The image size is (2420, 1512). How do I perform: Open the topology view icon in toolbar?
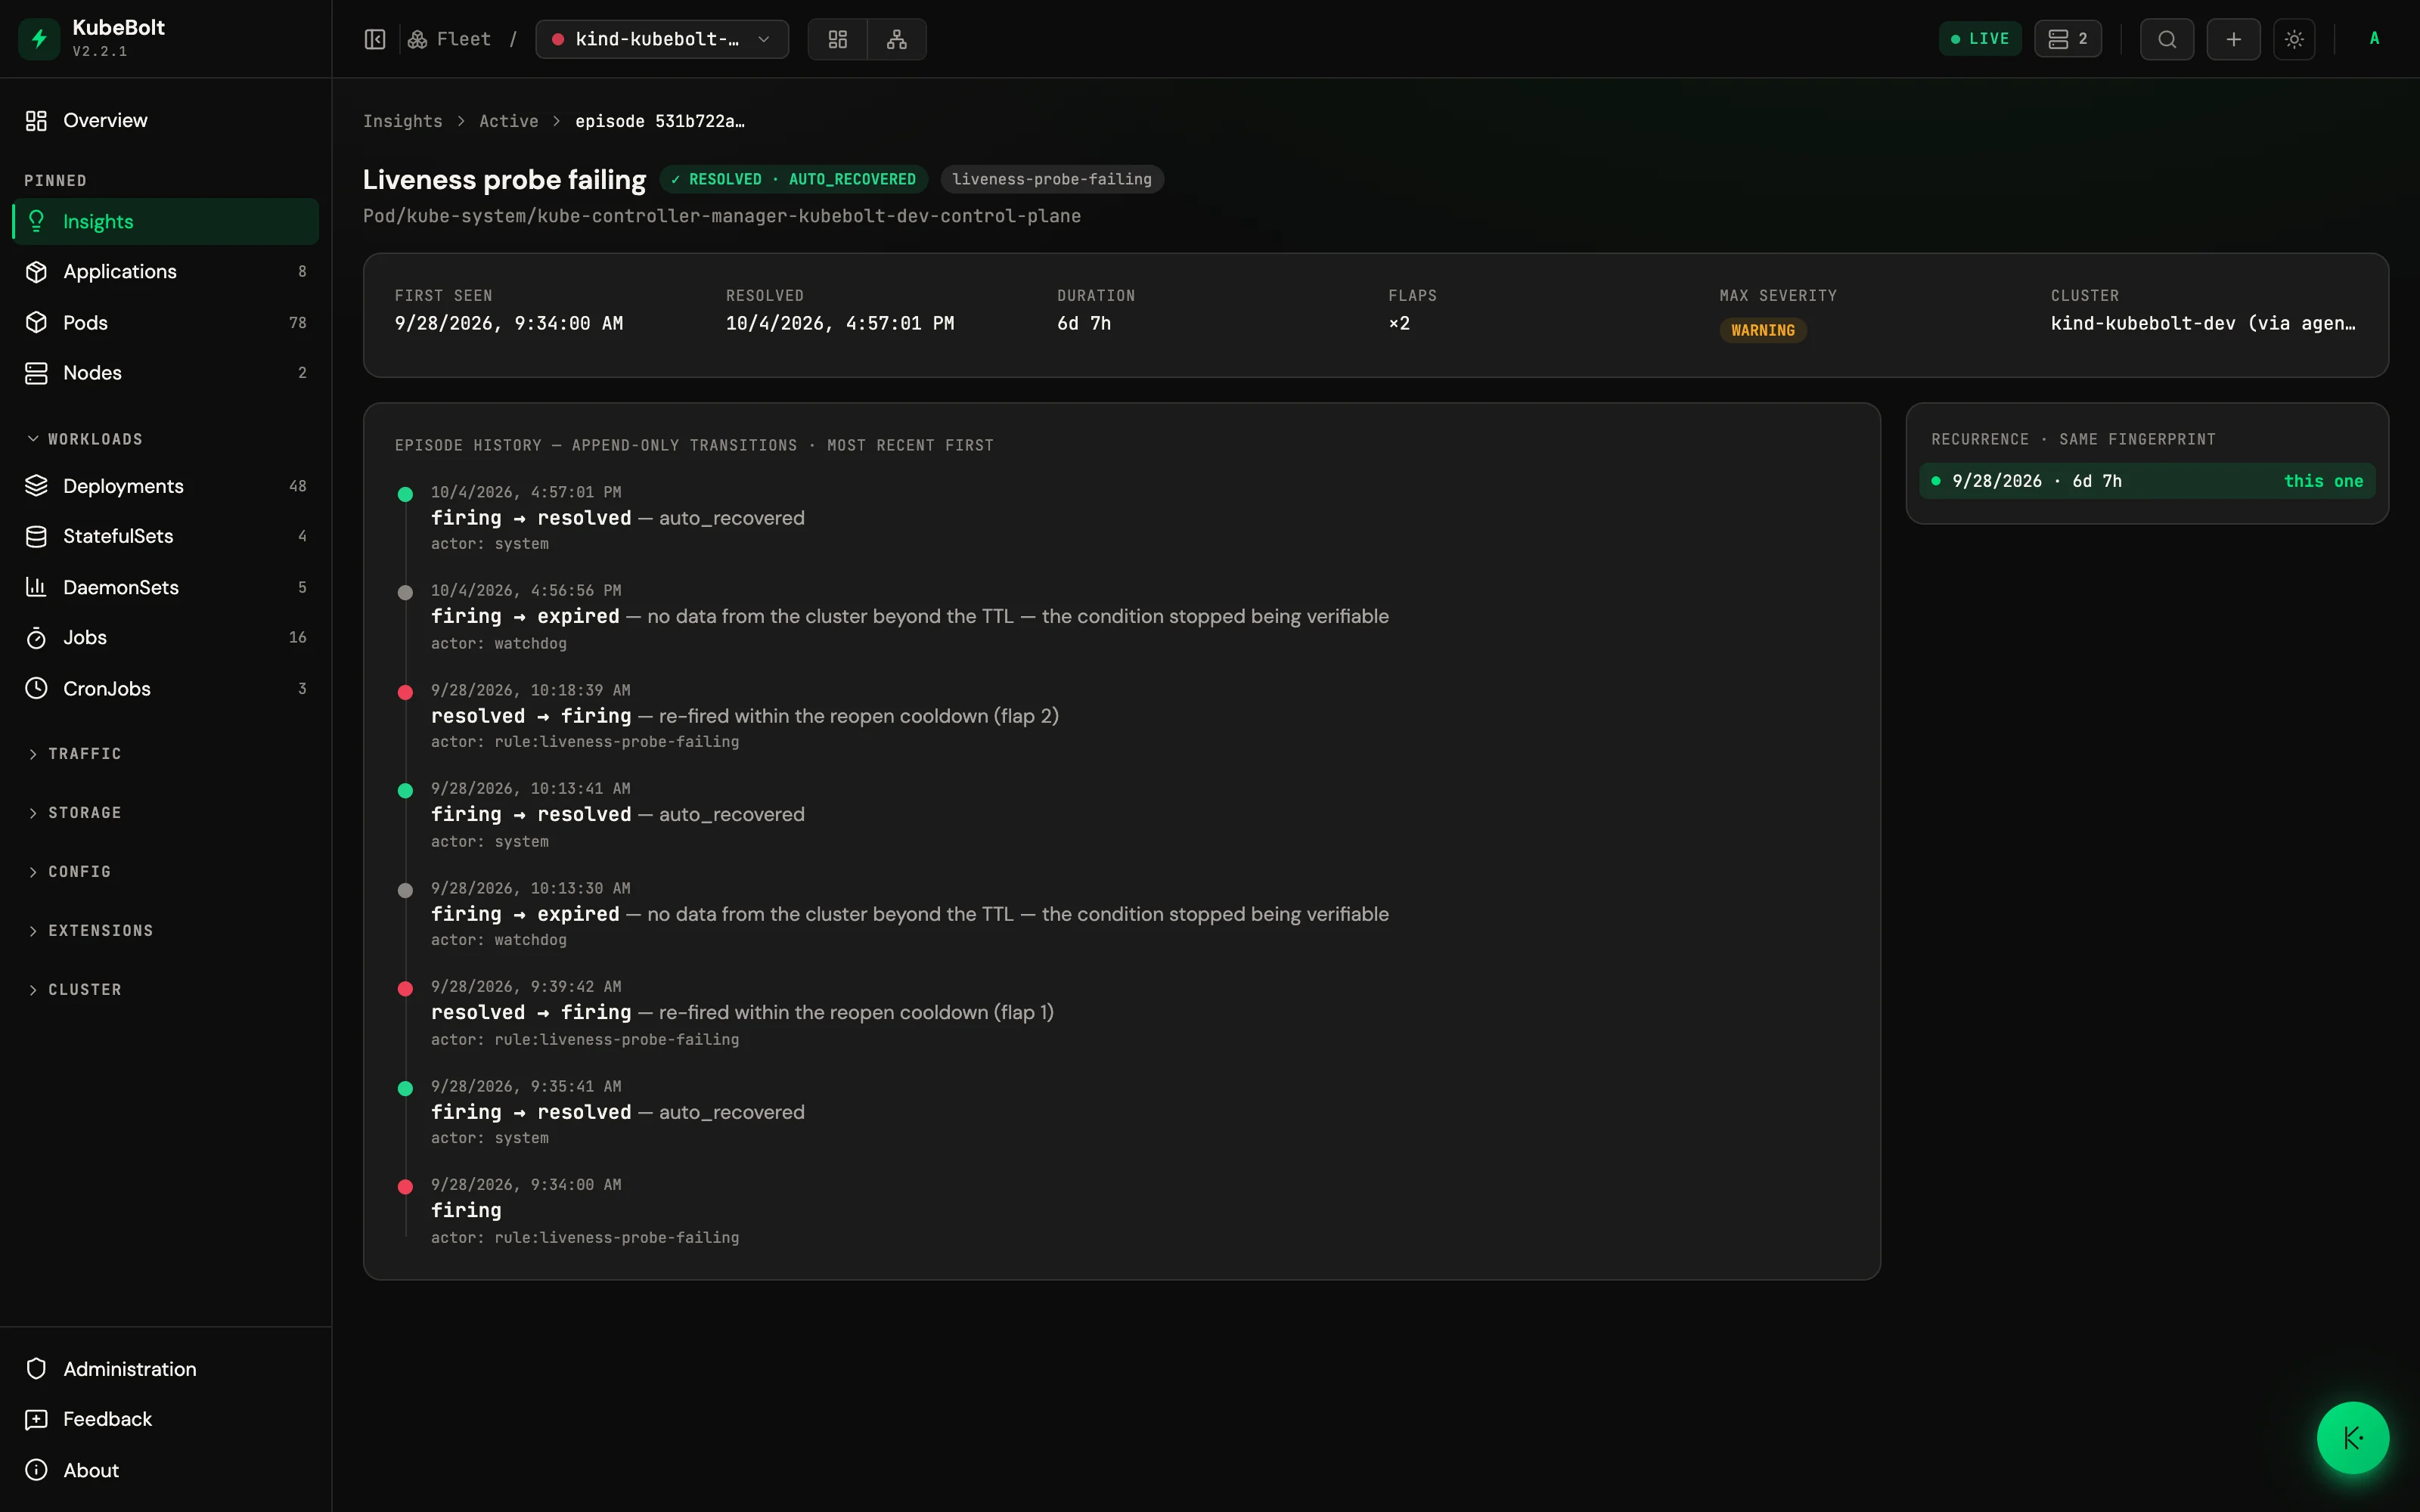[897, 39]
